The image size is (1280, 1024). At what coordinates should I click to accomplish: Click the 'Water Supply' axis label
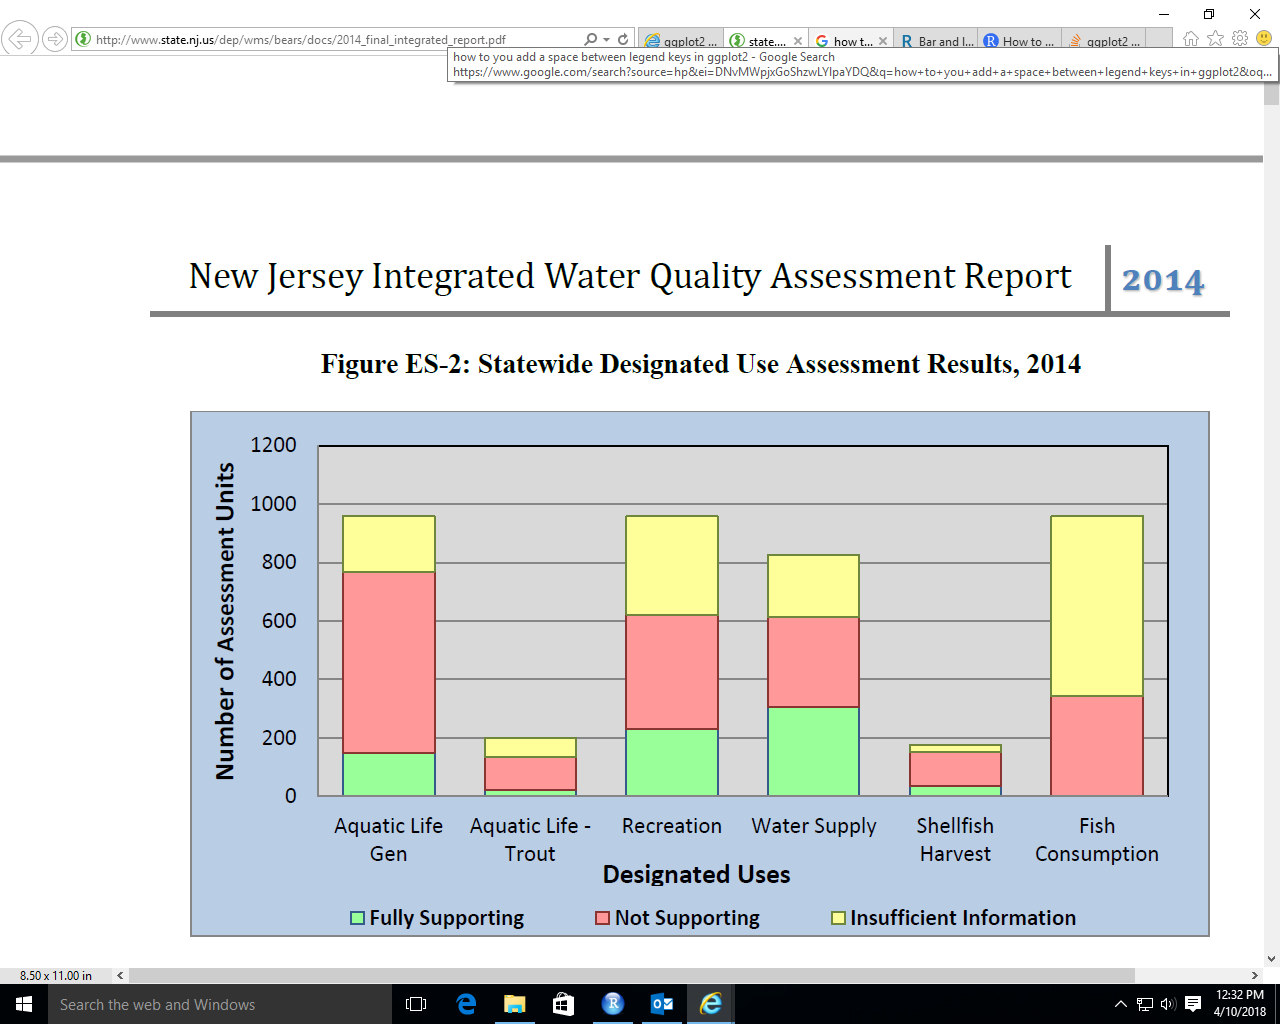tap(814, 827)
